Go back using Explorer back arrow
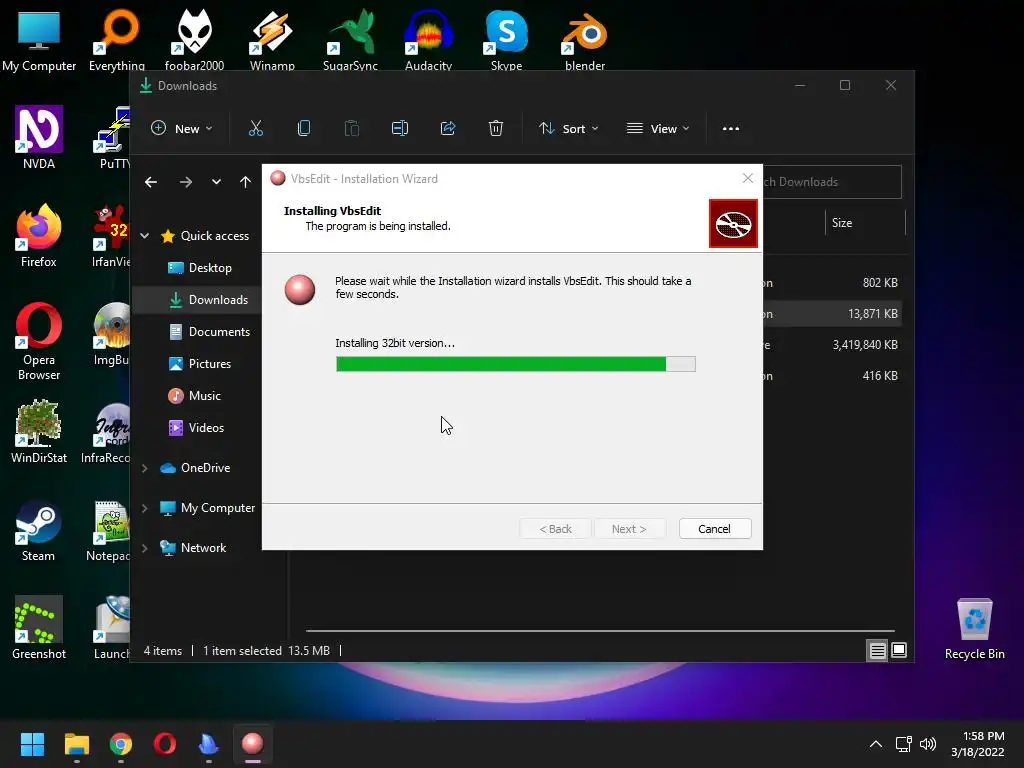This screenshot has width=1024, height=768. (x=151, y=182)
